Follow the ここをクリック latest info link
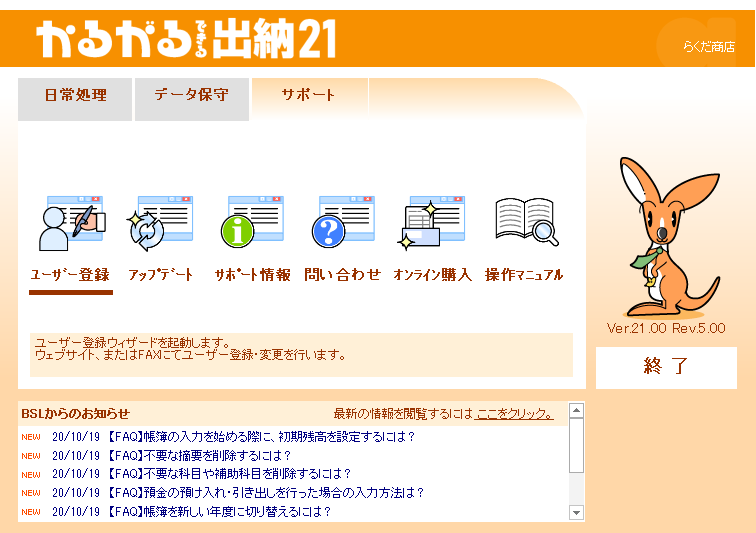The height and width of the screenshot is (533, 756). 514,414
